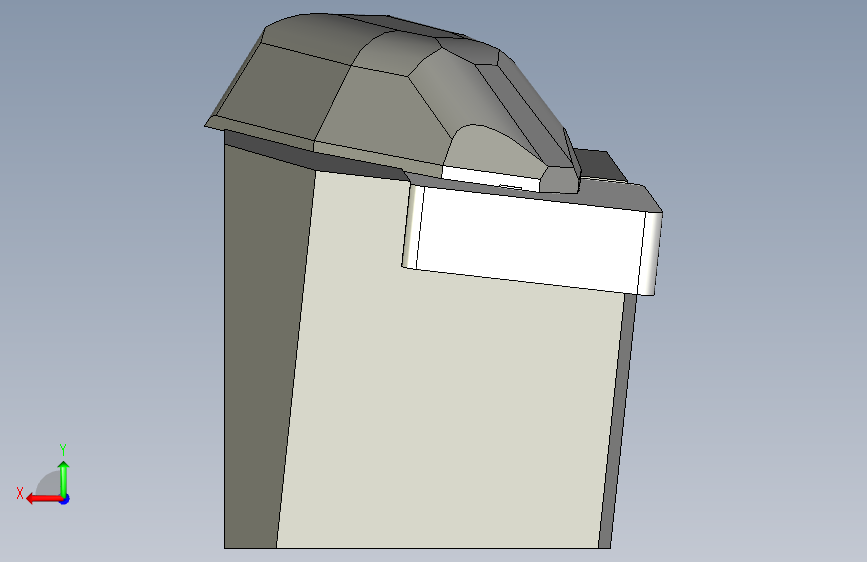Select the dark left side face of body
This screenshot has height=562, width=867.
click(260, 354)
